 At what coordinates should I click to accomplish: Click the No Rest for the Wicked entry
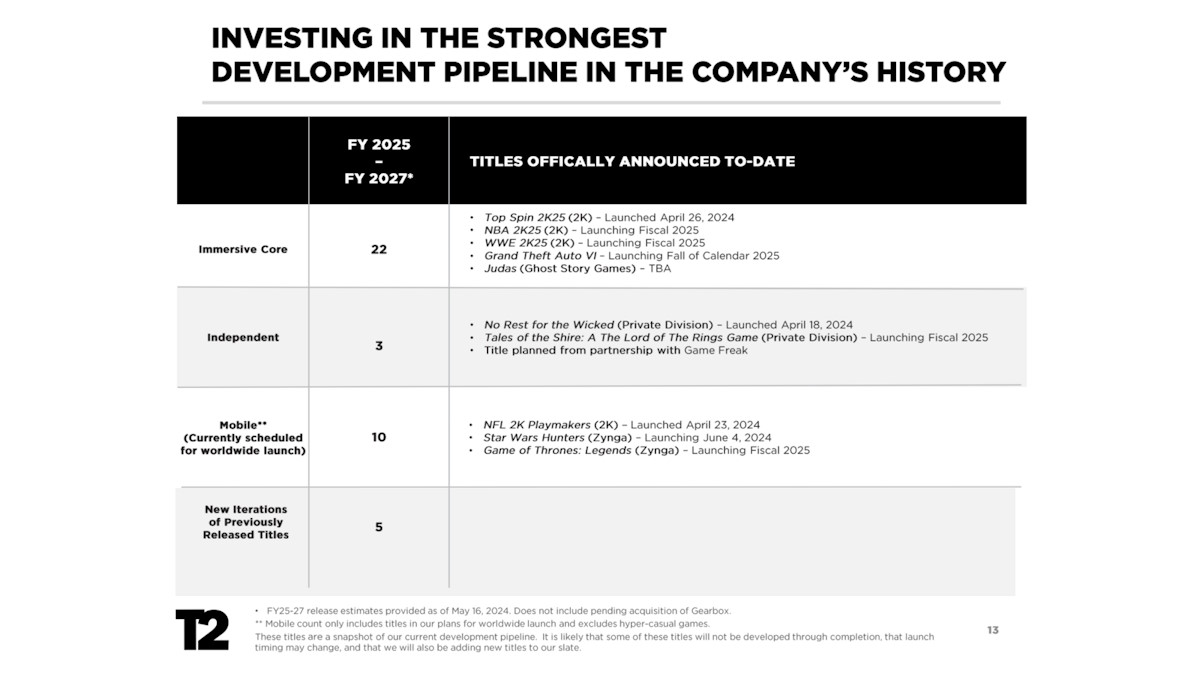click(x=668, y=325)
